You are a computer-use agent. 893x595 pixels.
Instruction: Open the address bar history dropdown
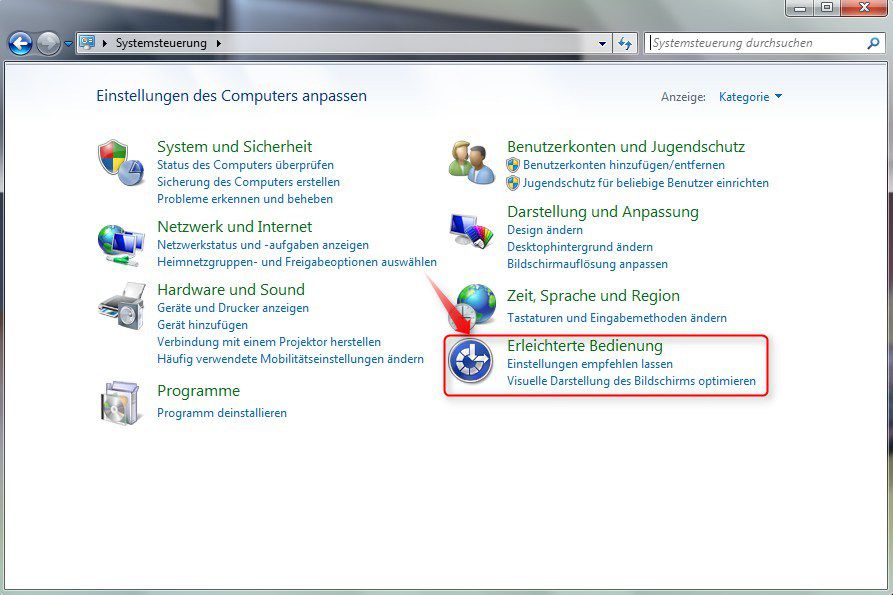(x=601, y=43)
